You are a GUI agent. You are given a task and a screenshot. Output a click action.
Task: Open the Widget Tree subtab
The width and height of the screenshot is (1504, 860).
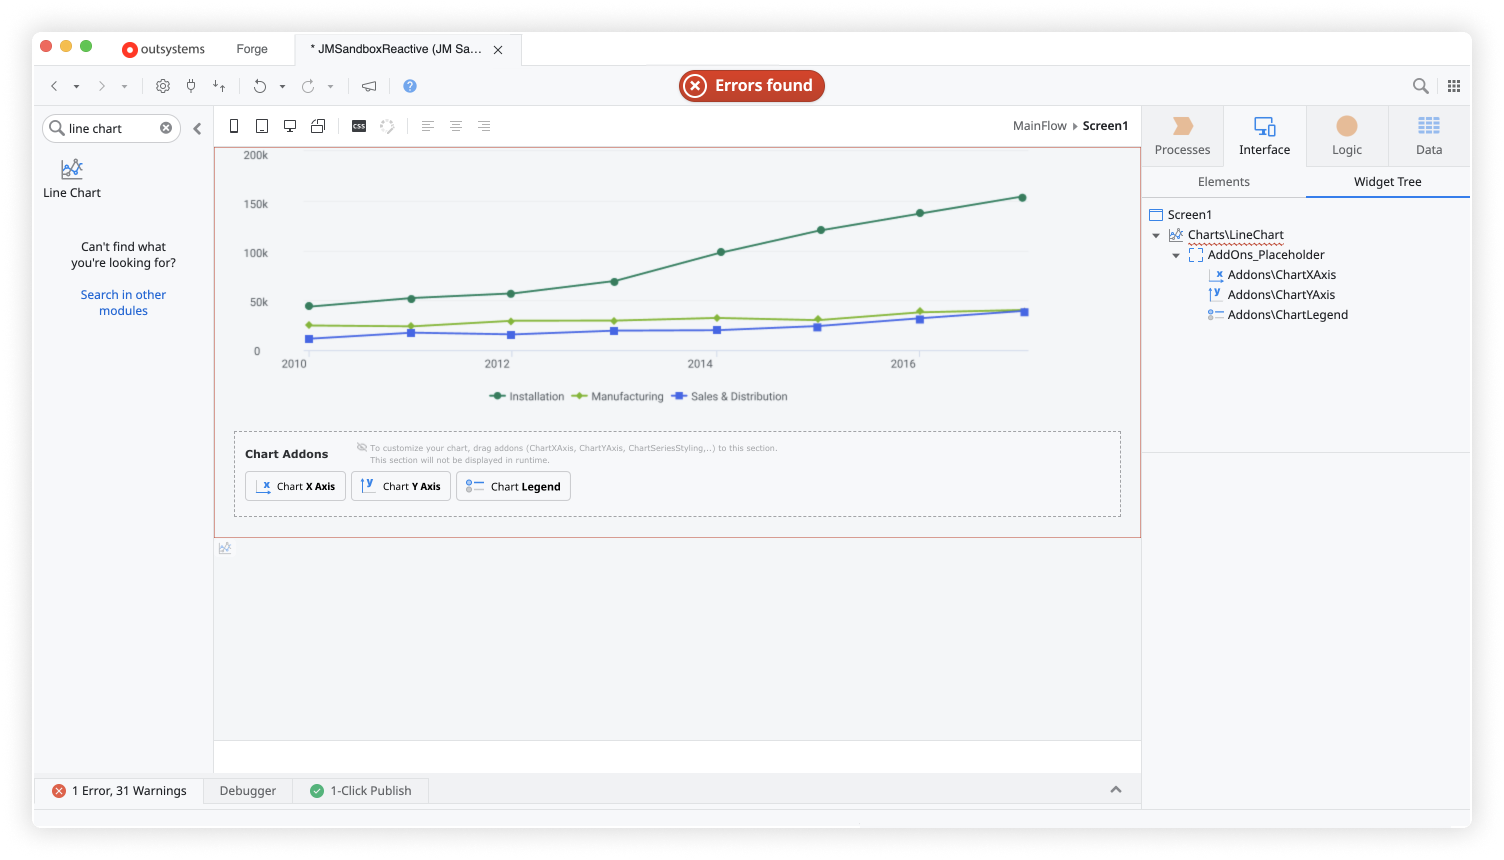1388,182
